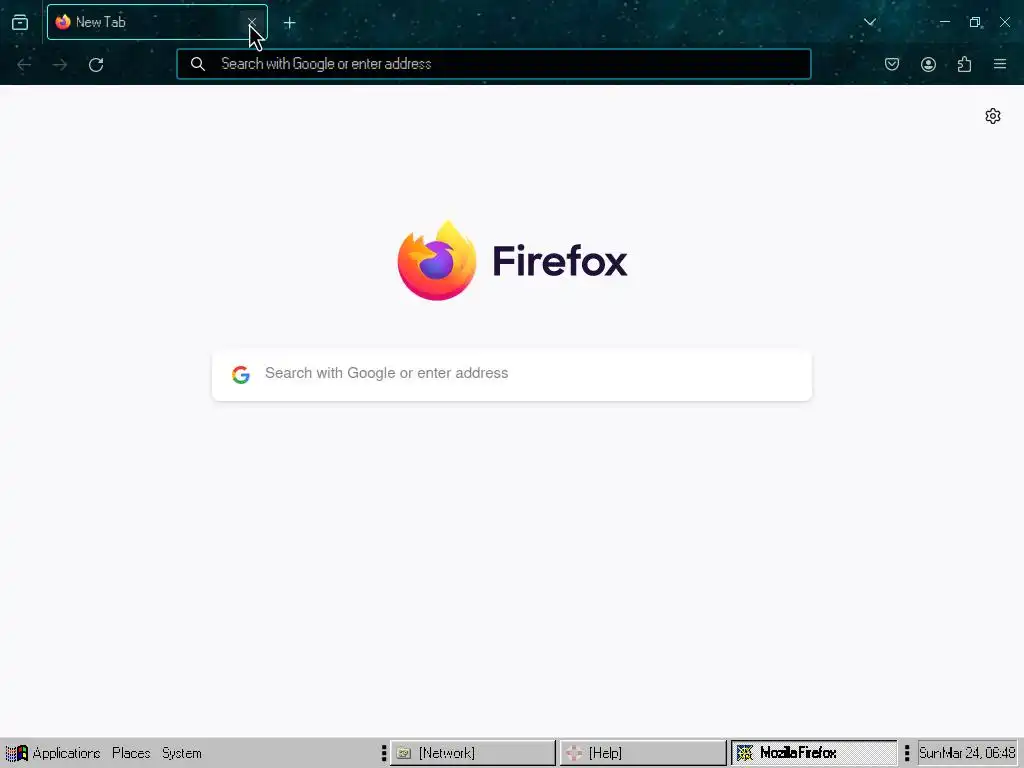
Task: Focus the page's Google search box
Action: point(512,374)
